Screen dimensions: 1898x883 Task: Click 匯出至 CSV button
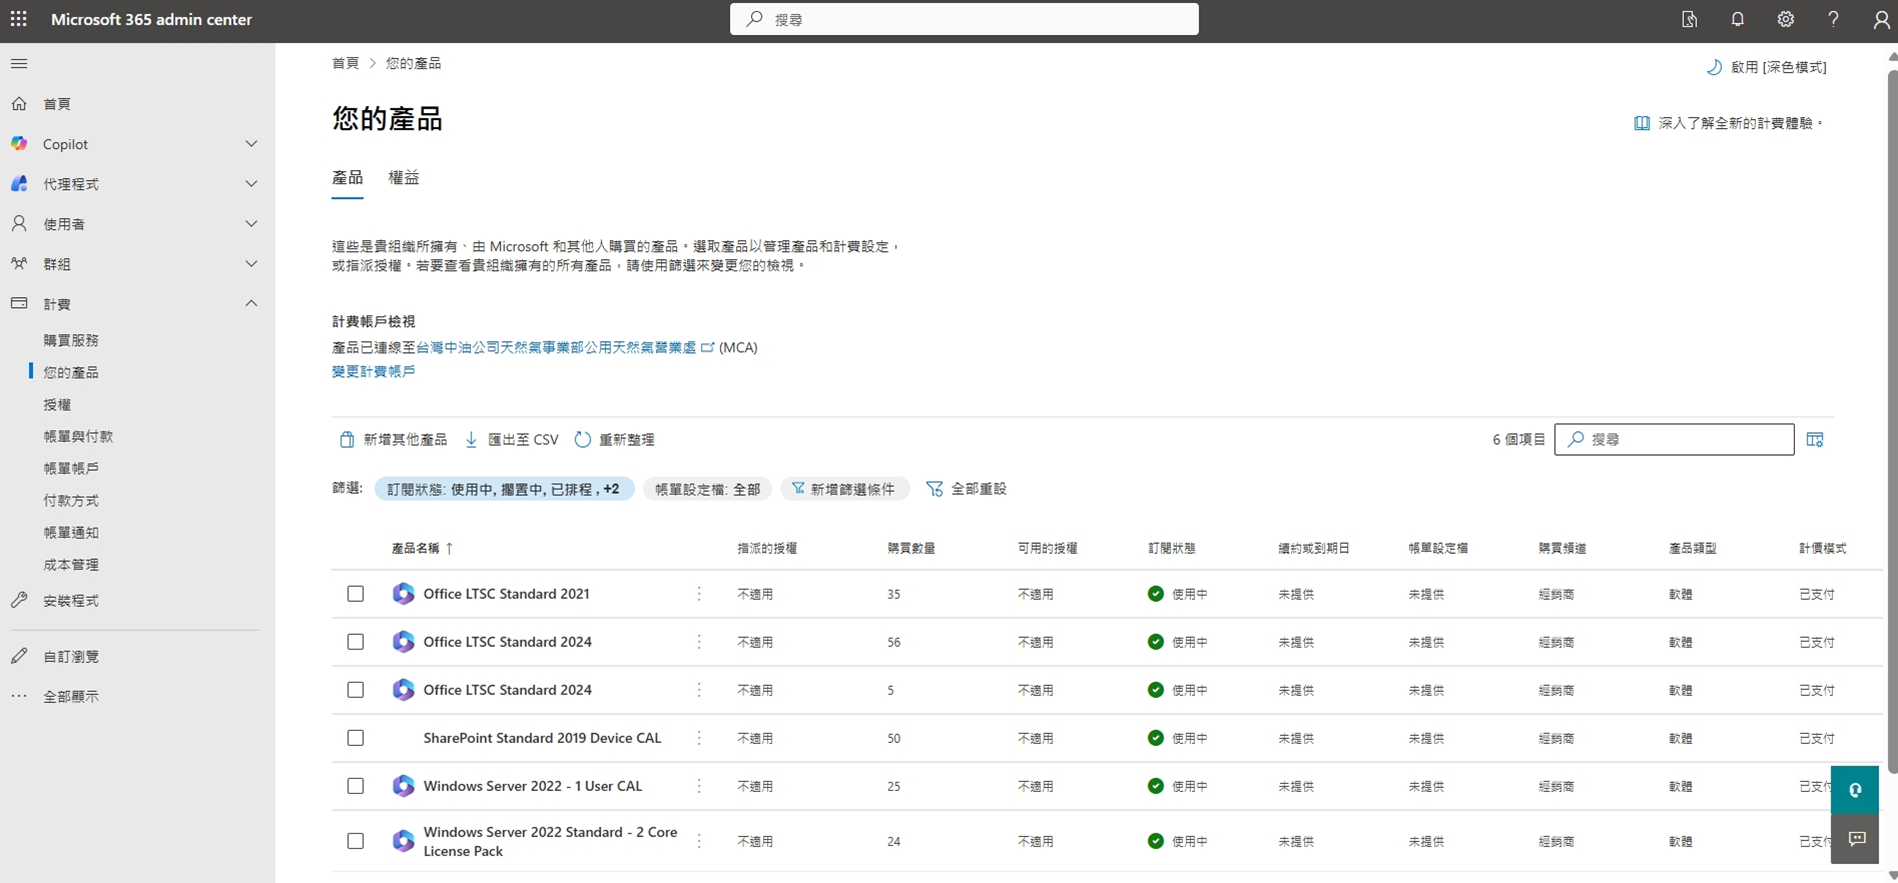point(511,439)
